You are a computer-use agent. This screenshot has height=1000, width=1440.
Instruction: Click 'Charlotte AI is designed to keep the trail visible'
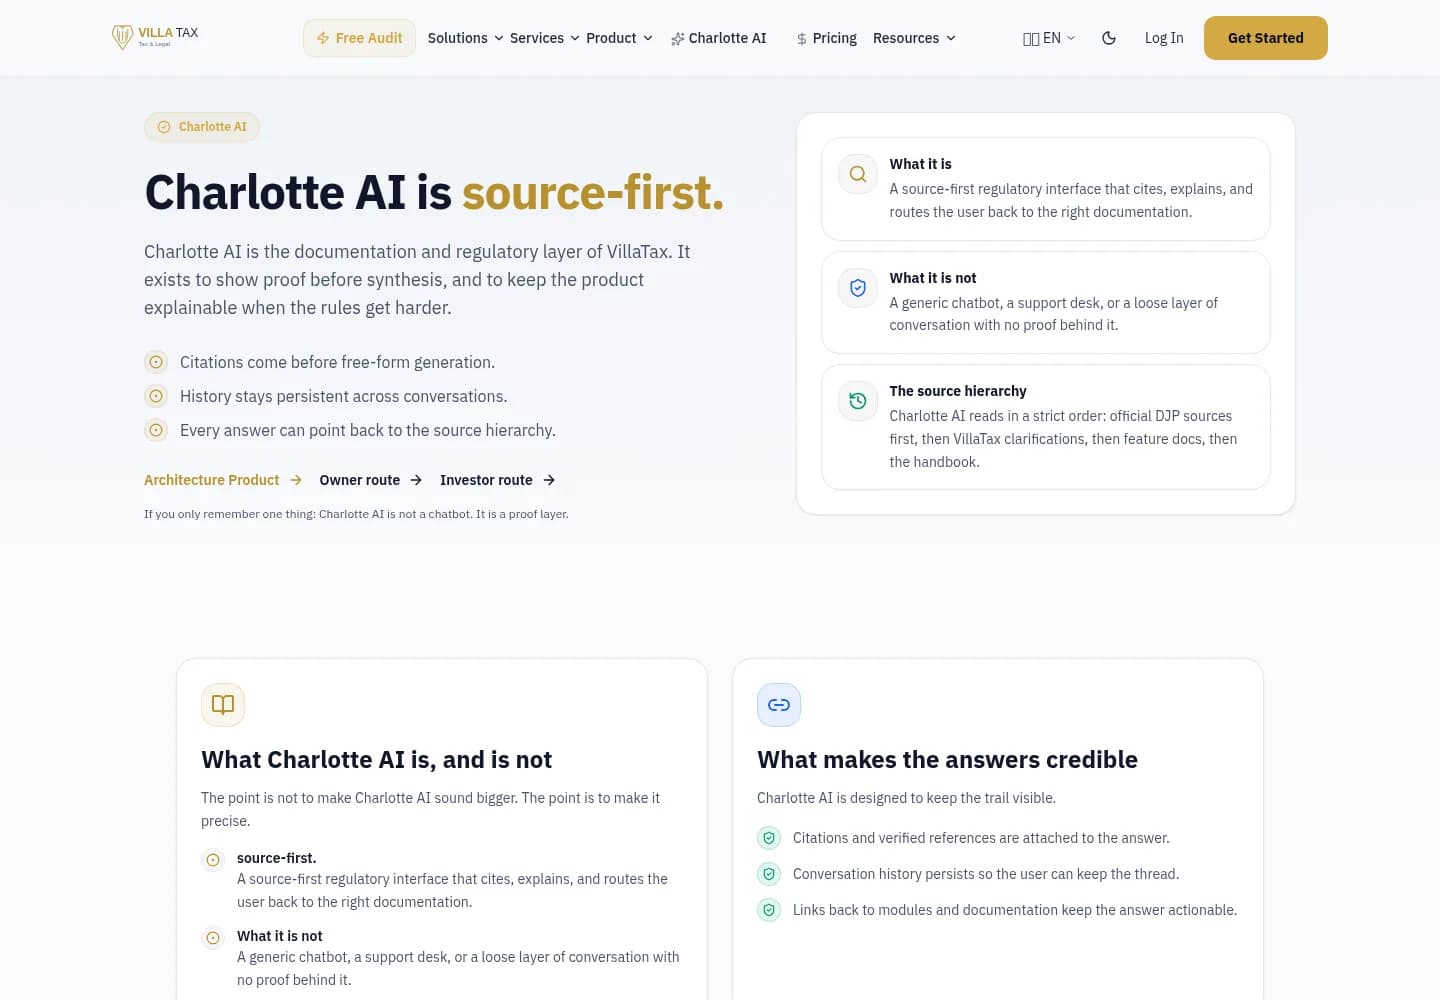(906, 798)
